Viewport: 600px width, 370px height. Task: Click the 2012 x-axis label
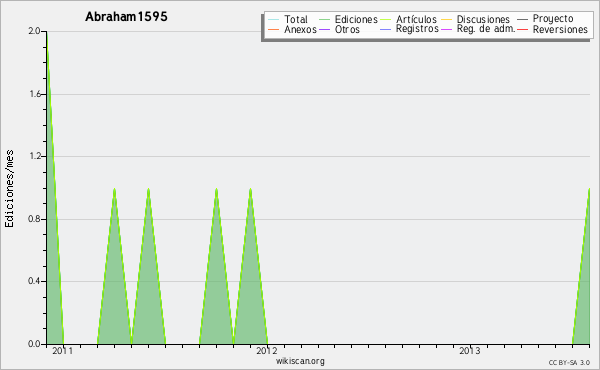[x=266, y=351]
